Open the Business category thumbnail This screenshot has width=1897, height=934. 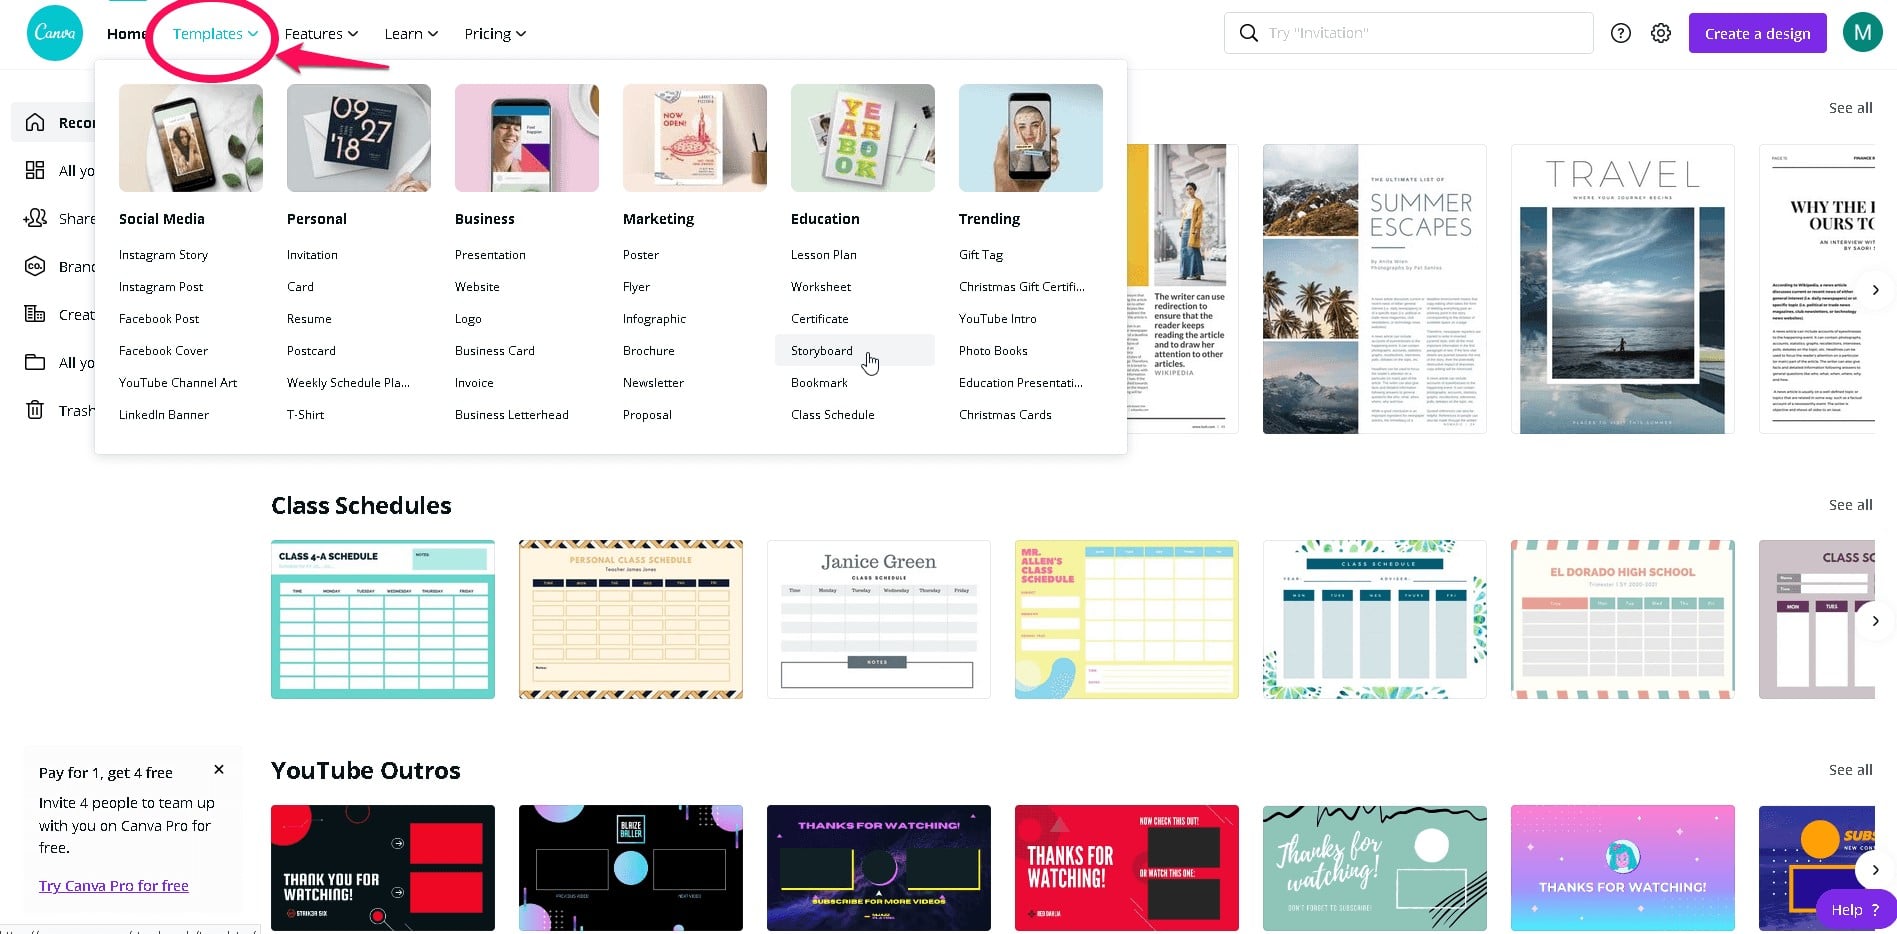click(527, 138)
